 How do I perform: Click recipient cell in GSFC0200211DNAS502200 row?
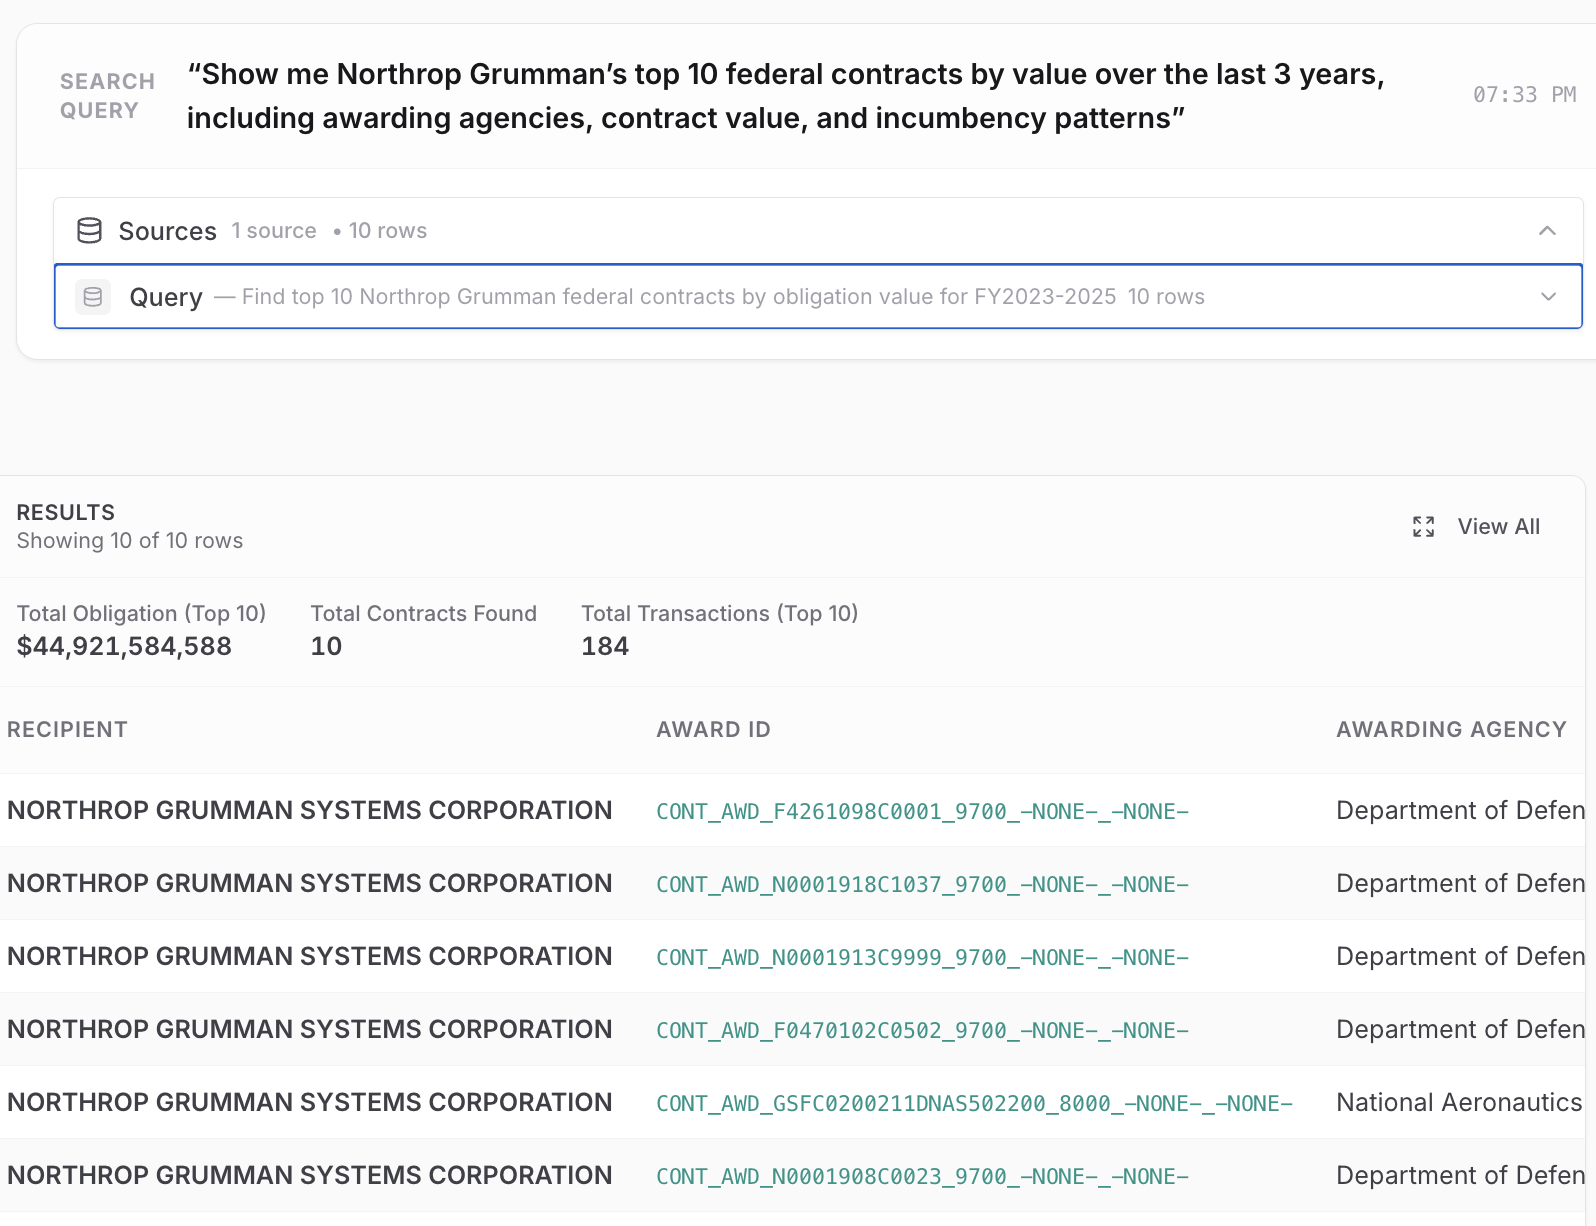[x=309, y=1103]
